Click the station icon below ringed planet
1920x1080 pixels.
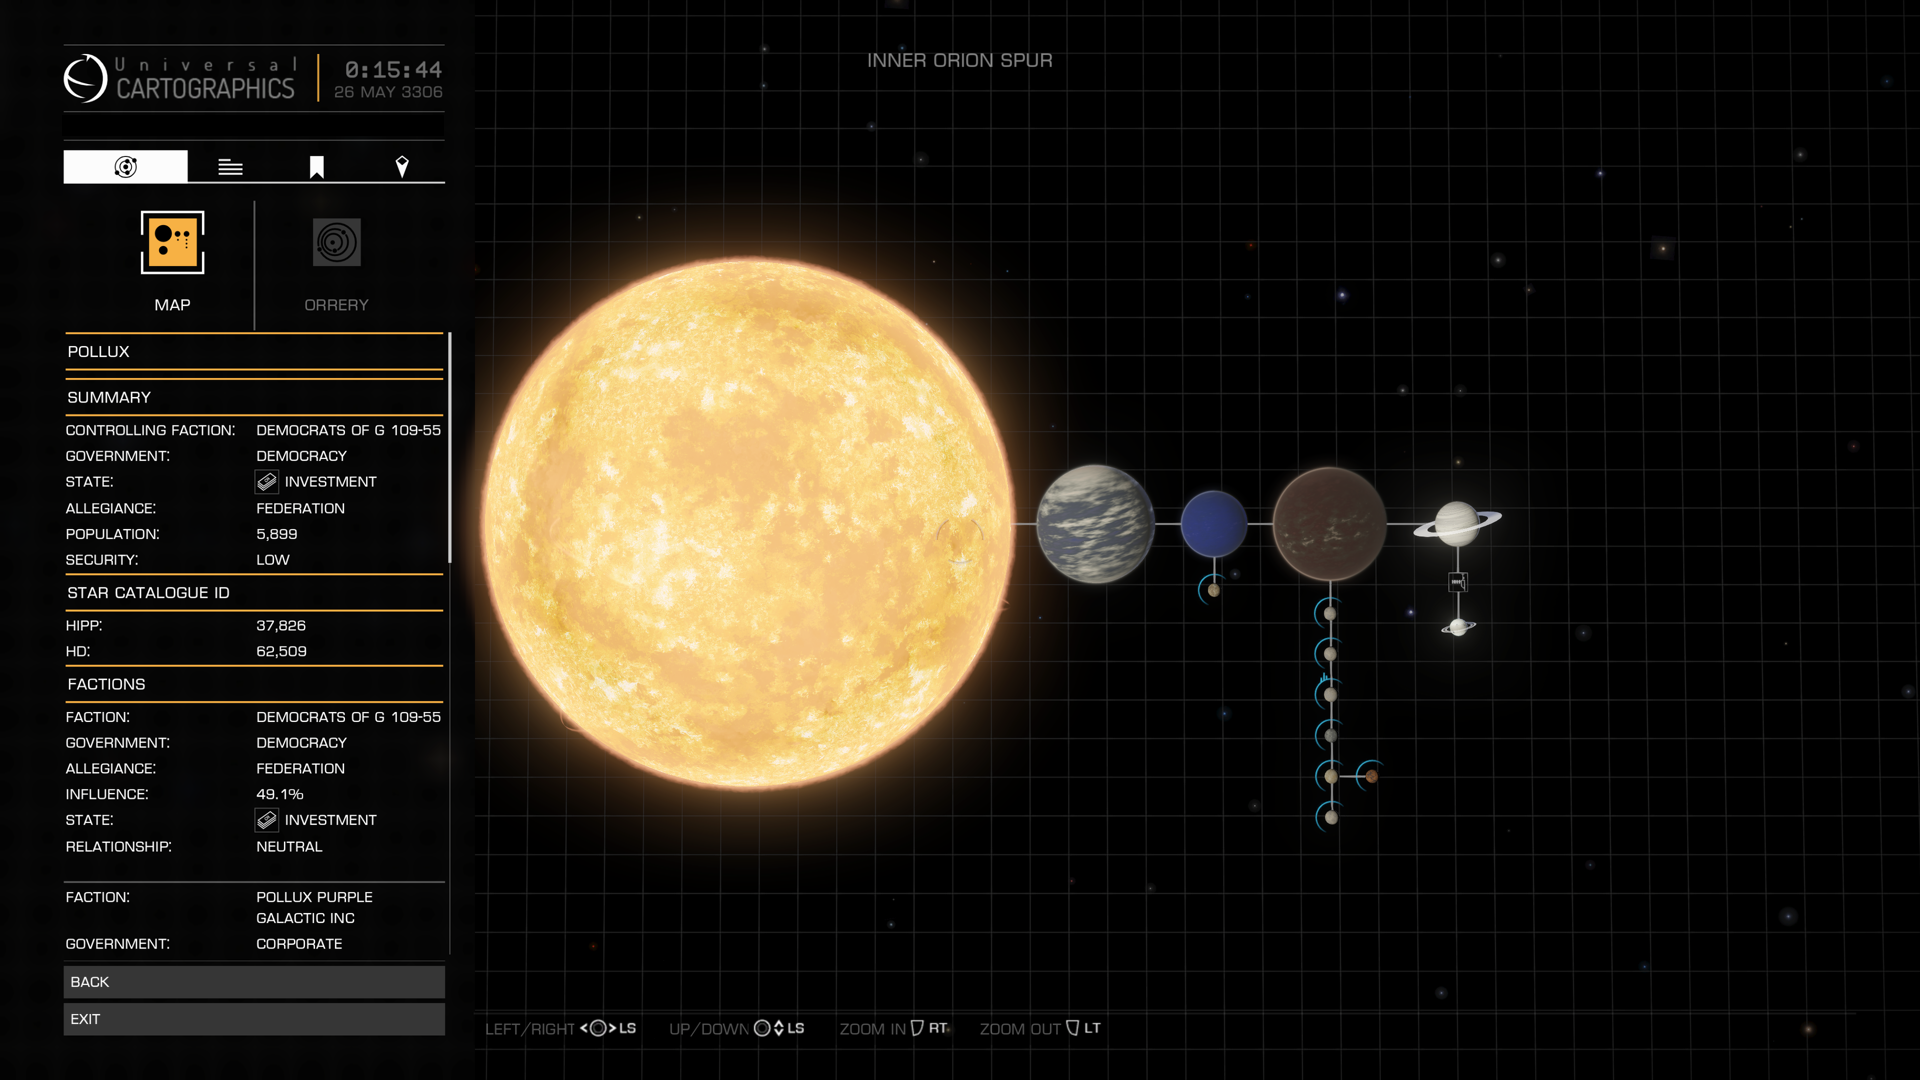tap(1458, 582)
